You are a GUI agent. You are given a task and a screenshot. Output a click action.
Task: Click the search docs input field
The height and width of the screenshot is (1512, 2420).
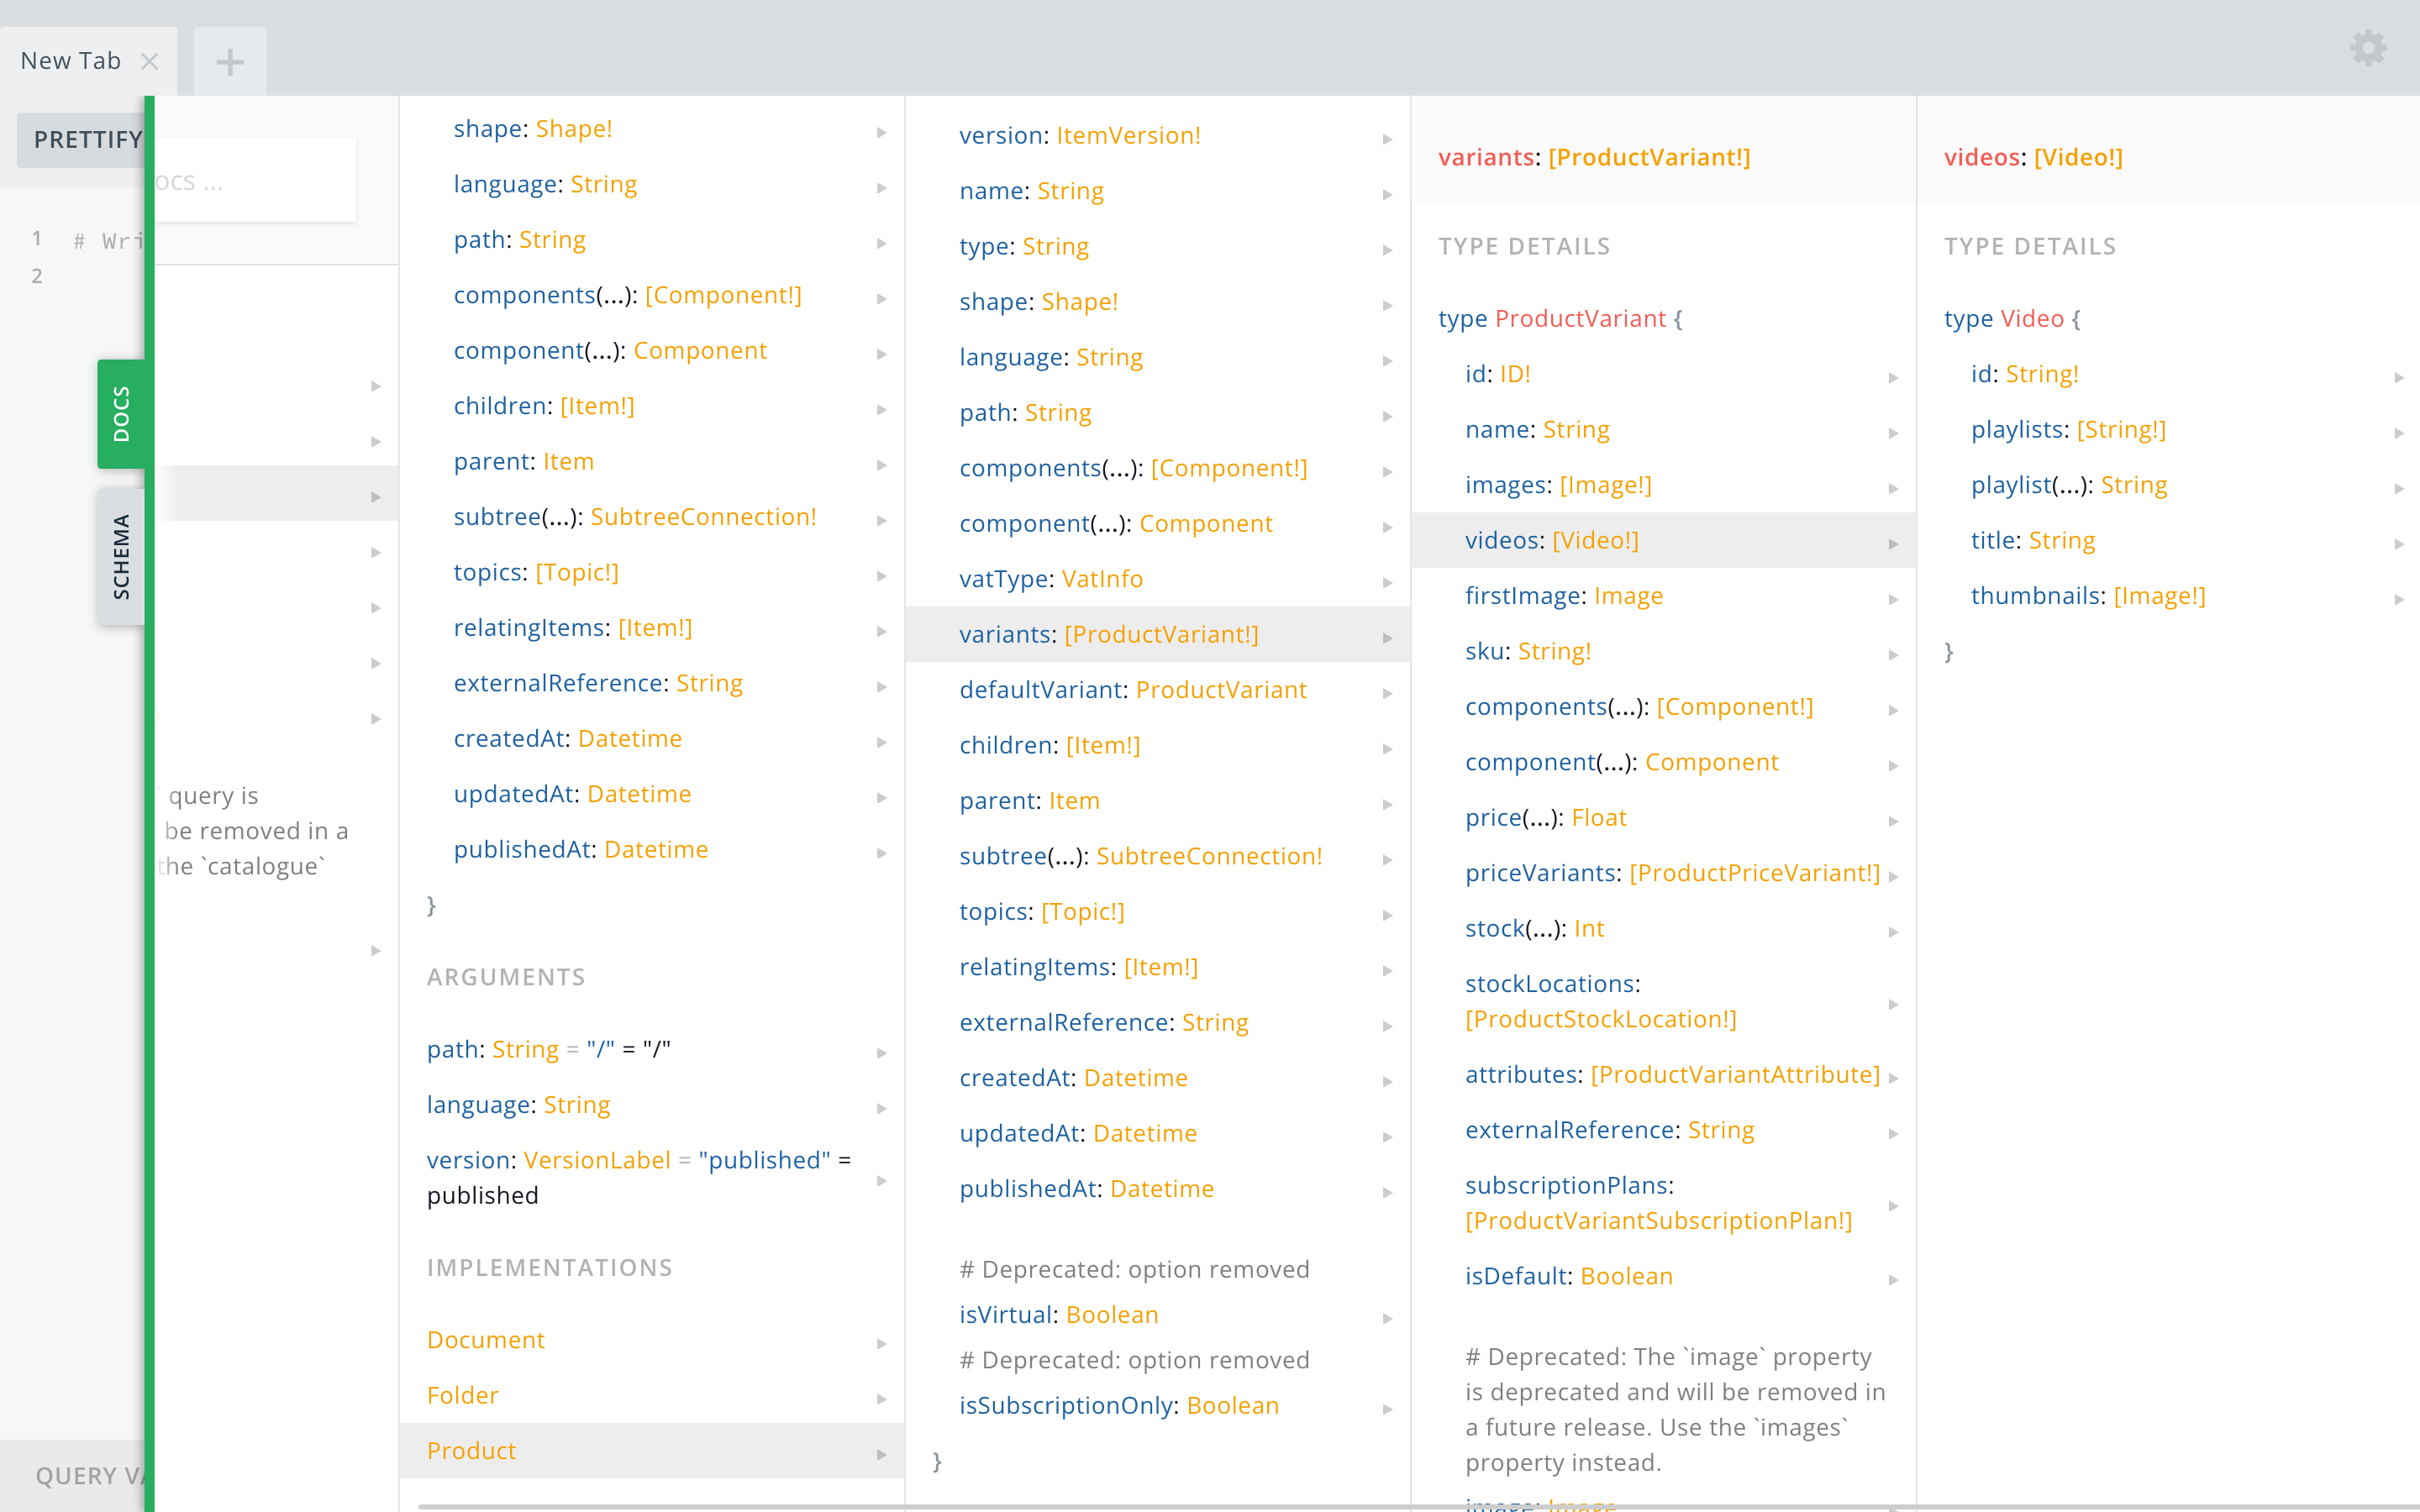(255, 181)
